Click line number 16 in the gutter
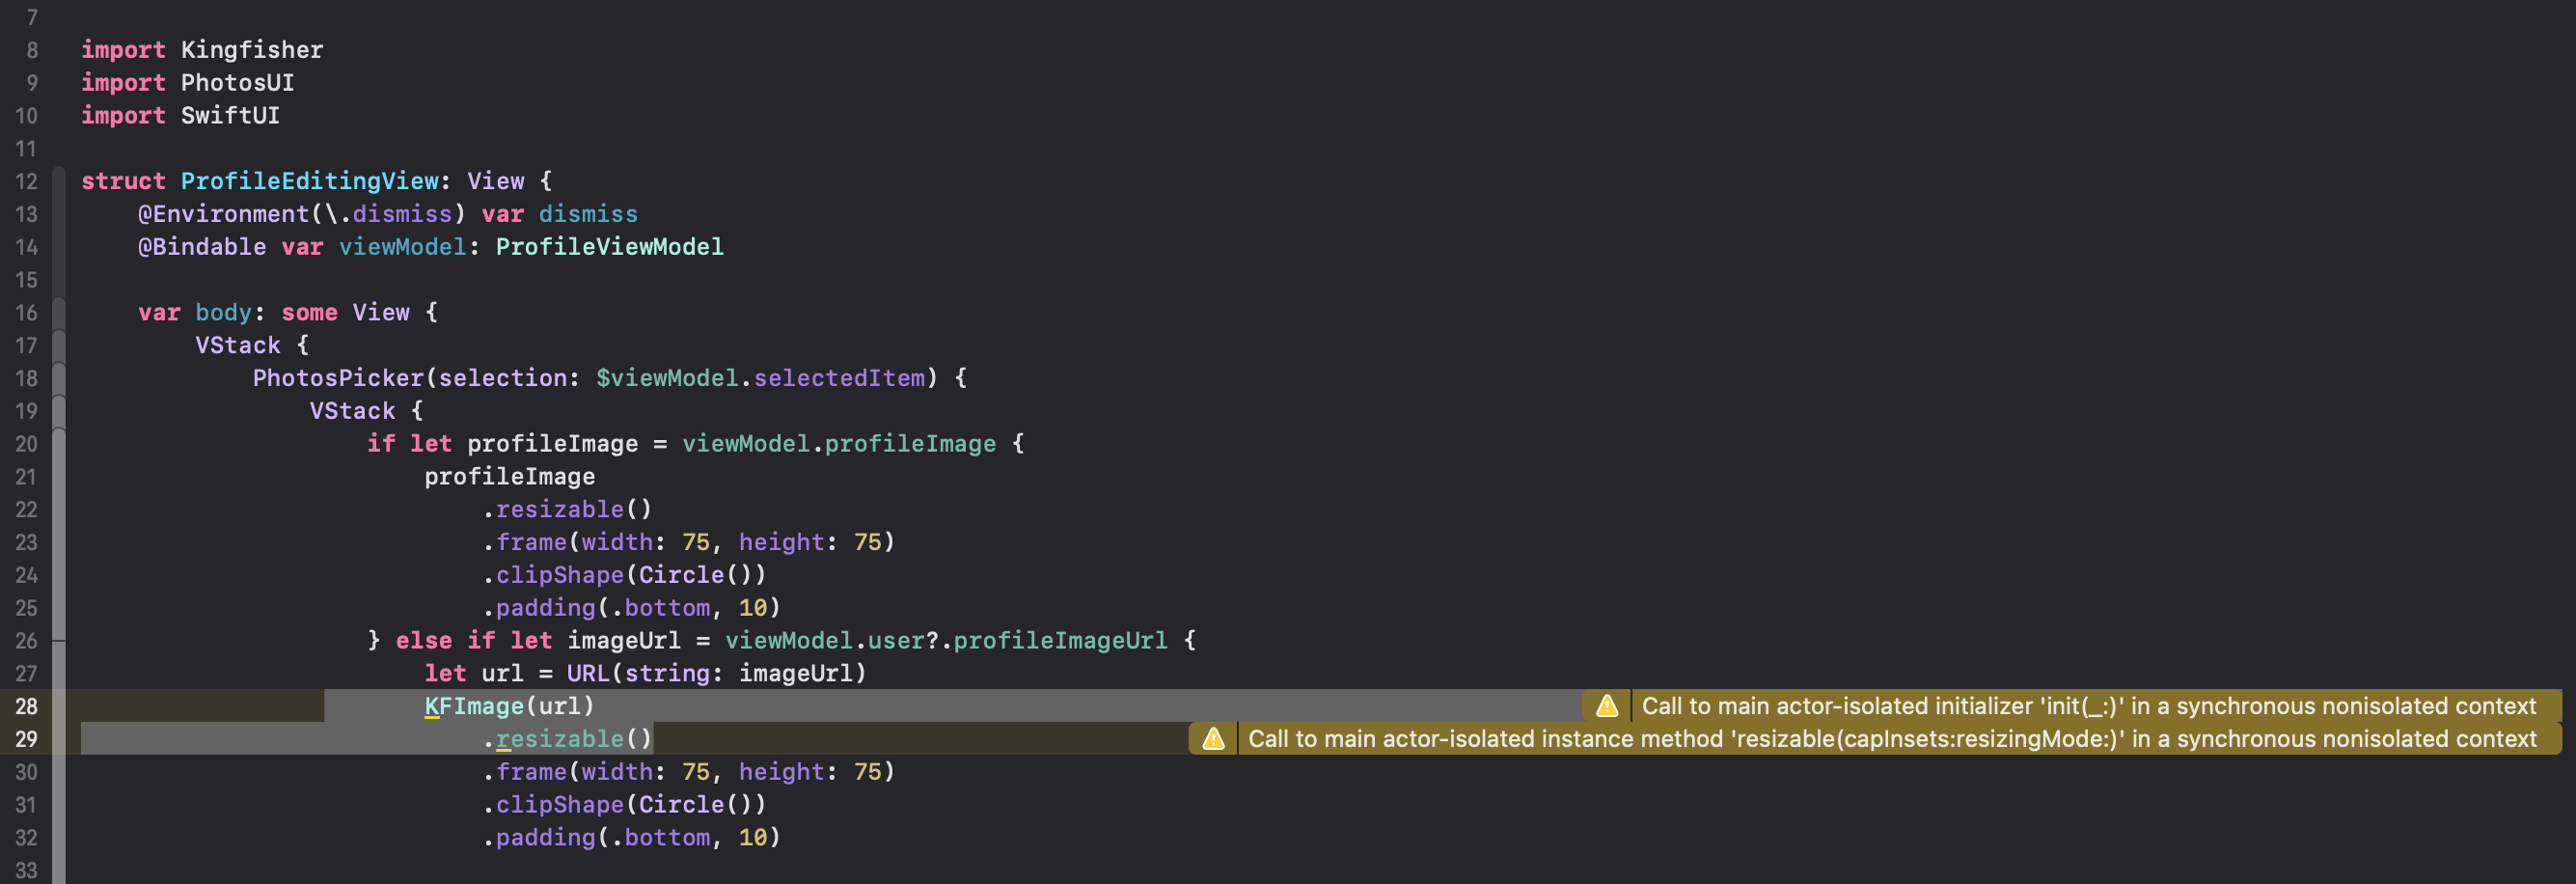The width and height of the screenshot is (2576, 884). [26, 313]
